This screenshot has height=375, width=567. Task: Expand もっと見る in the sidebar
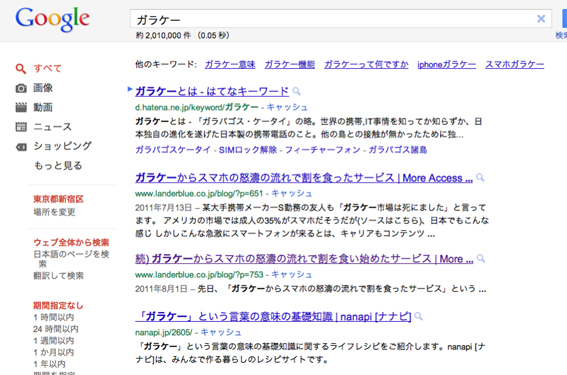pos(58,166)
